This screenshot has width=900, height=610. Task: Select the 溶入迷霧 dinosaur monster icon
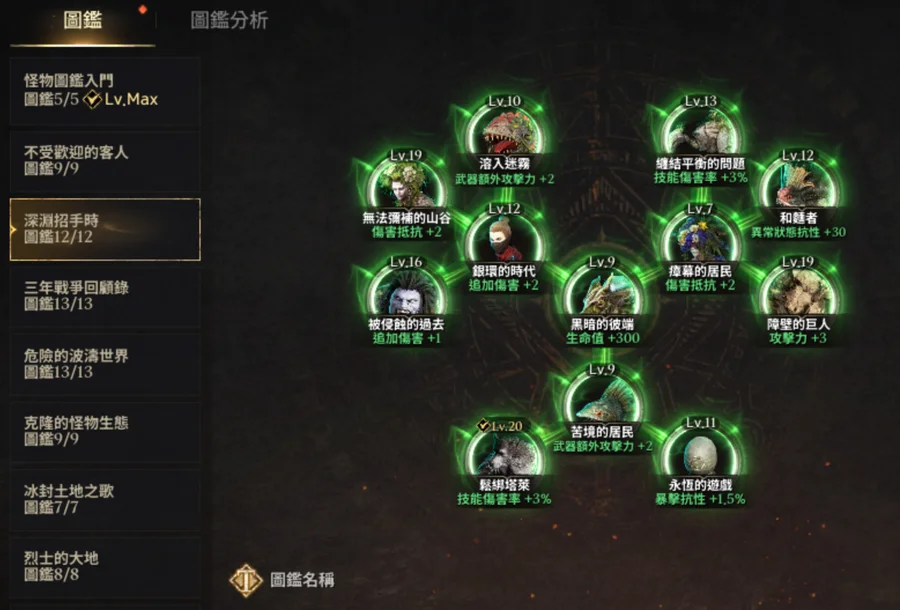[504, 133]
